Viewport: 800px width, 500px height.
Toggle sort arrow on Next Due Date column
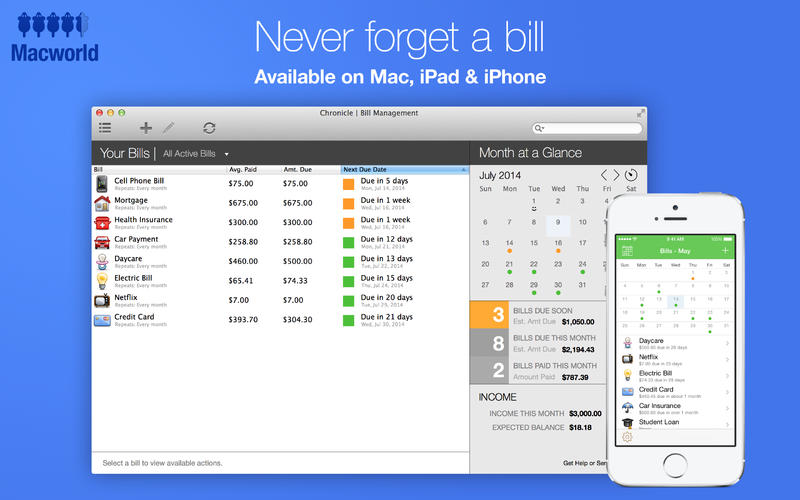(x=463, y=169)
